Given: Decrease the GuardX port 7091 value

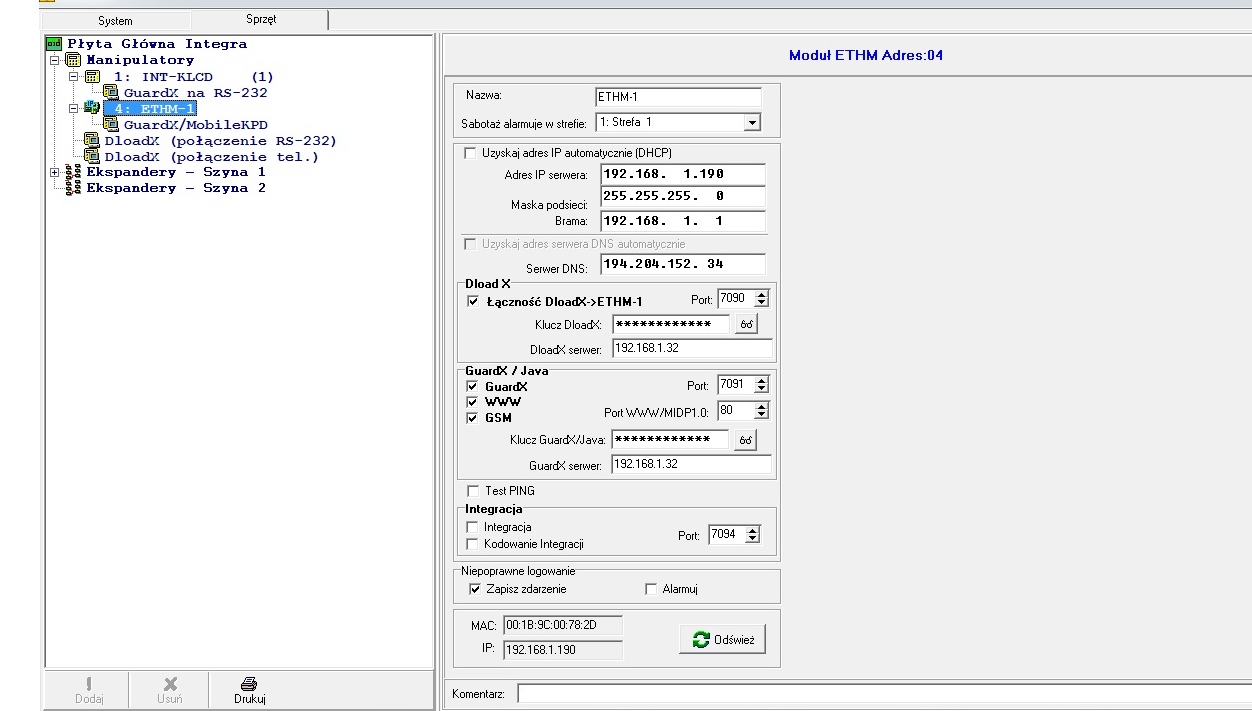Looking at the screenshot, I should pos(762,389).
